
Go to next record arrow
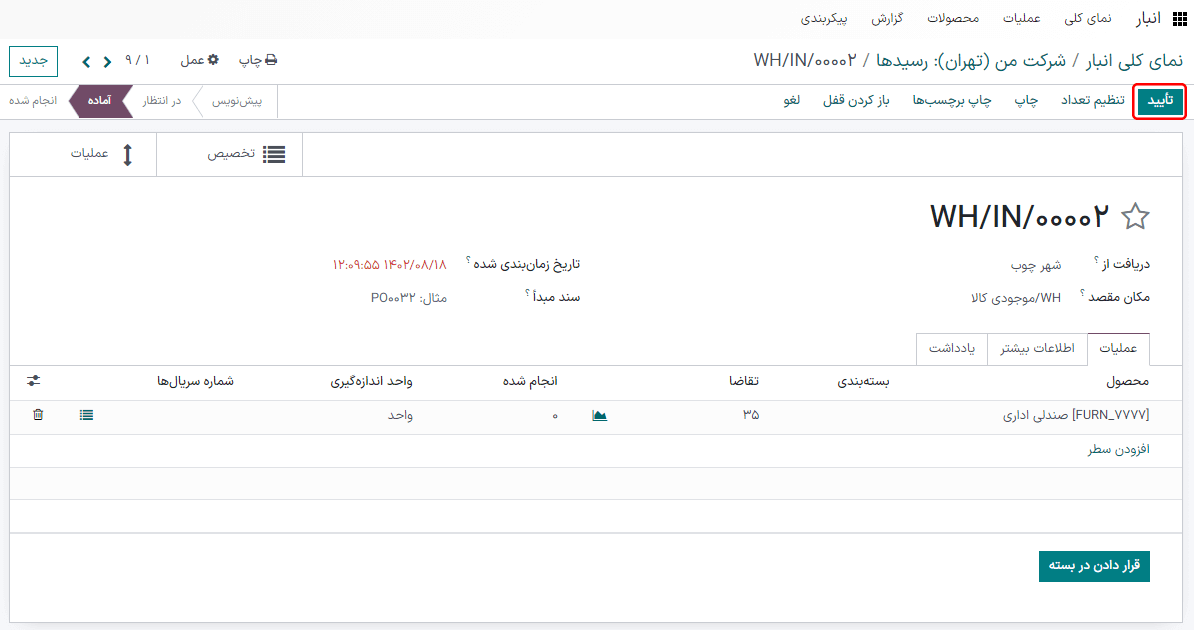(x=86, y=61)
